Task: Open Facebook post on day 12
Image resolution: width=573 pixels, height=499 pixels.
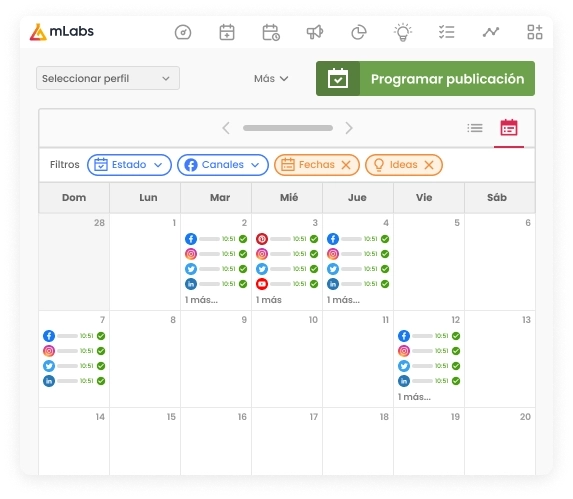Action: point(429,336)
